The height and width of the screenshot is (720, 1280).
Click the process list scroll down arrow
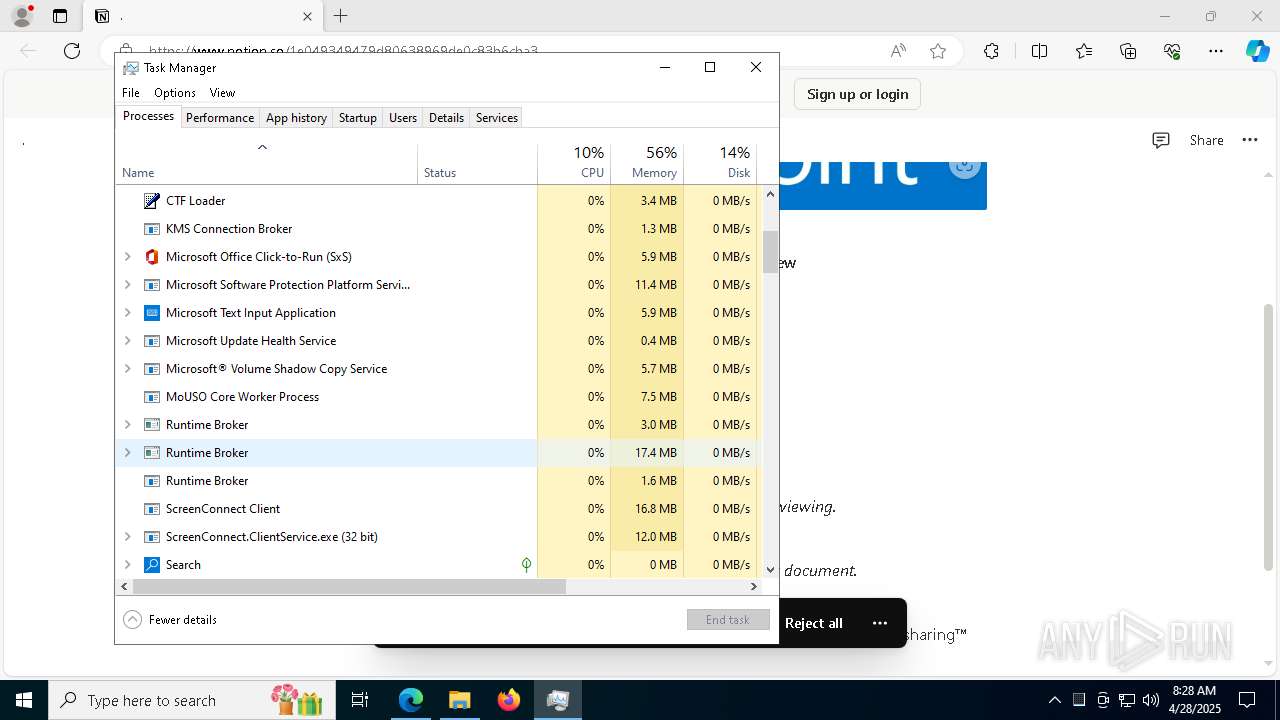click(770, 570)
